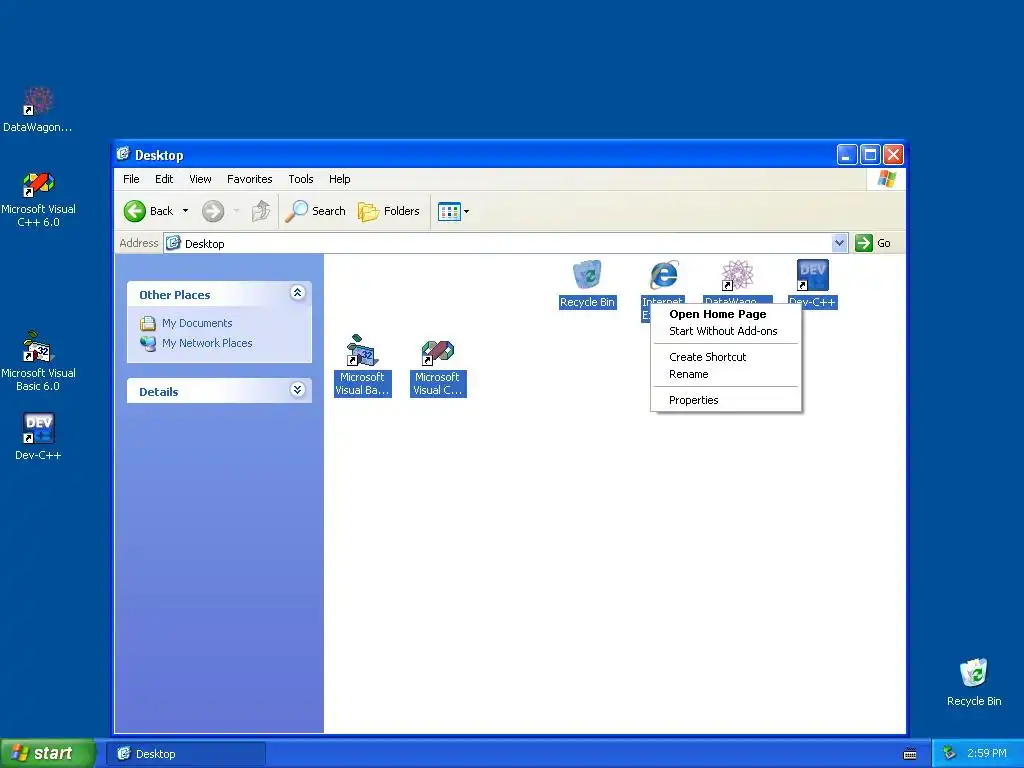This screenshot has height=768, width=1024.
Task: Choose Open Home Page from context menu
Action: coord(718,314)
